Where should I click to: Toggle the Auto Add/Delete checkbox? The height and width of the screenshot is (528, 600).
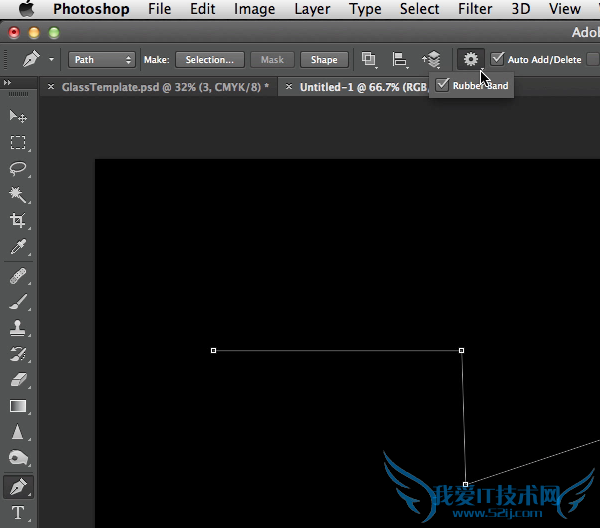497,59
